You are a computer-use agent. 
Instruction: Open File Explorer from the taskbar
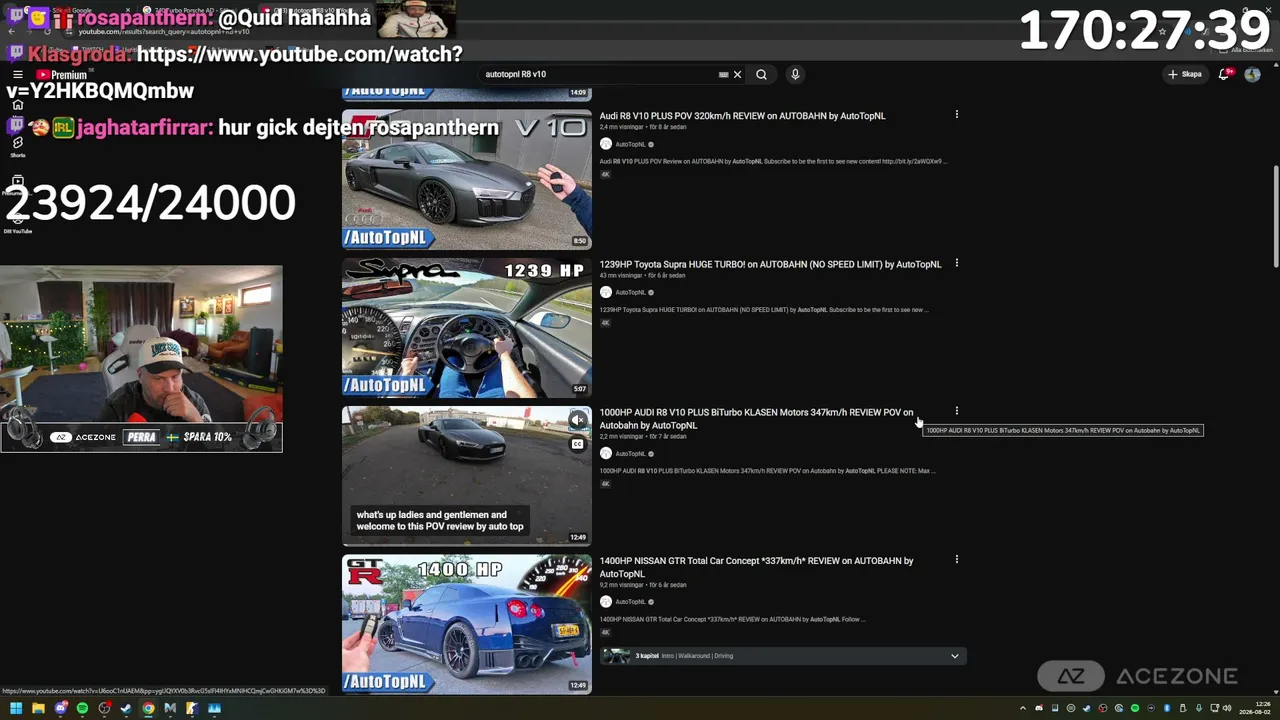tap(38, 709)
